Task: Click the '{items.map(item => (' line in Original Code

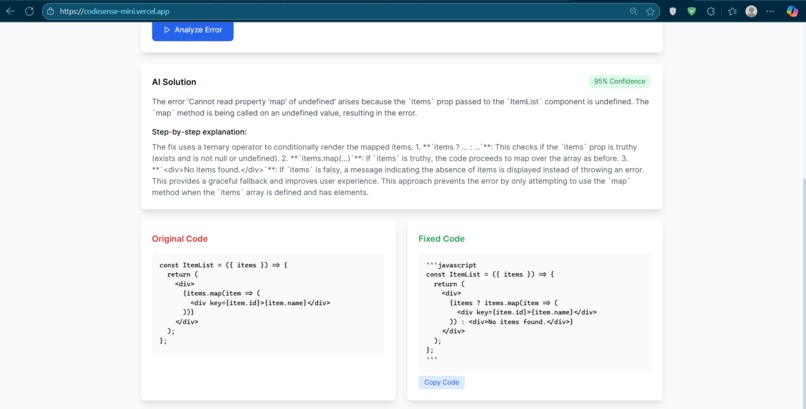Action: pyautogui.click(x=222, y=293)
